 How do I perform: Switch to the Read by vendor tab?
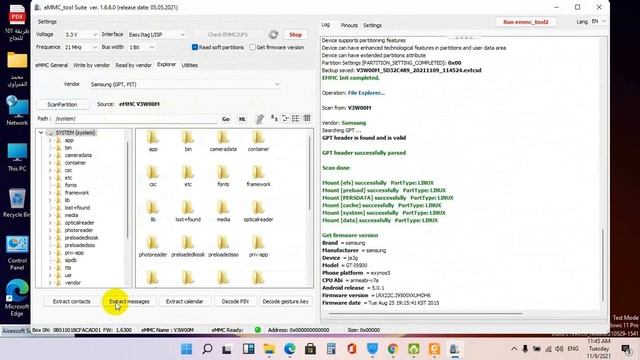pyautogui.click(x=133, y=65)
